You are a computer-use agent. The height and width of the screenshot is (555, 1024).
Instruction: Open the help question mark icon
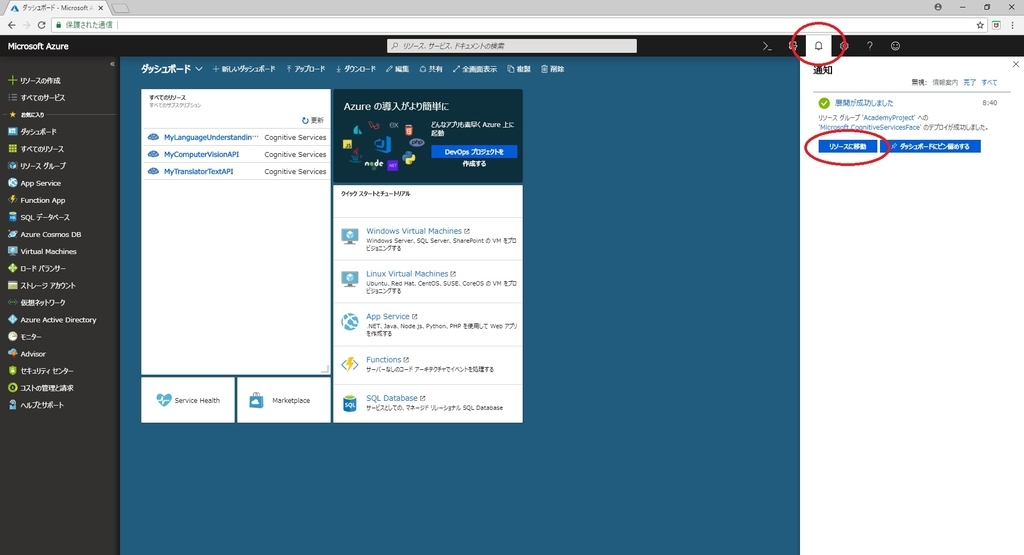tap(869, 46)
